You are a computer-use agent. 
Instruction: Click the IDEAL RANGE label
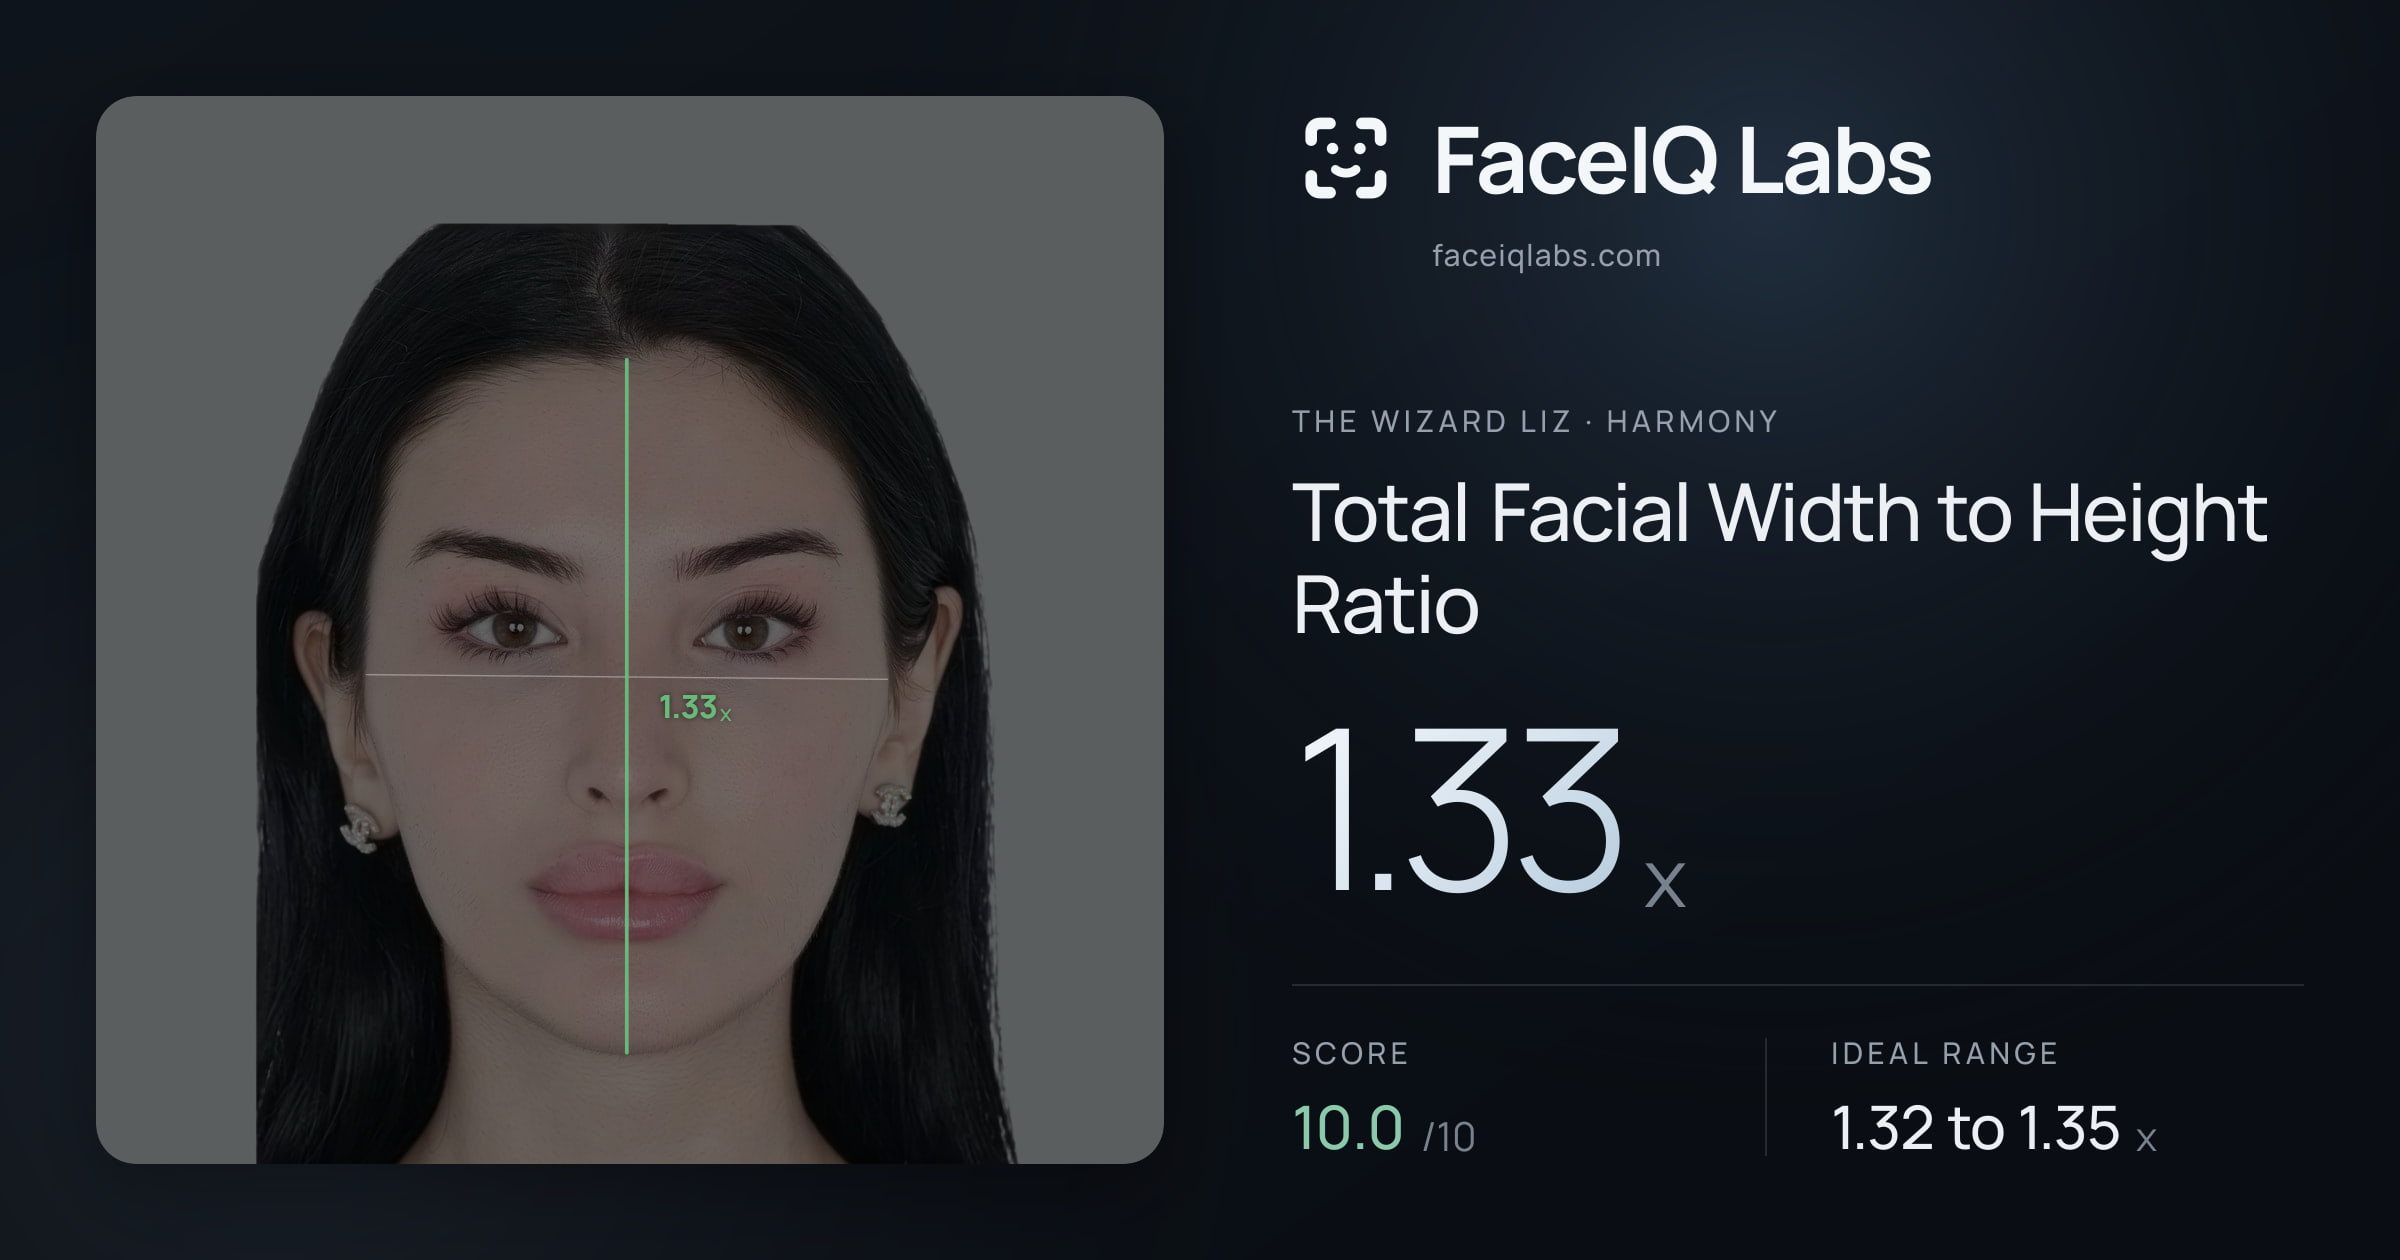(x=1944, y=1053)
